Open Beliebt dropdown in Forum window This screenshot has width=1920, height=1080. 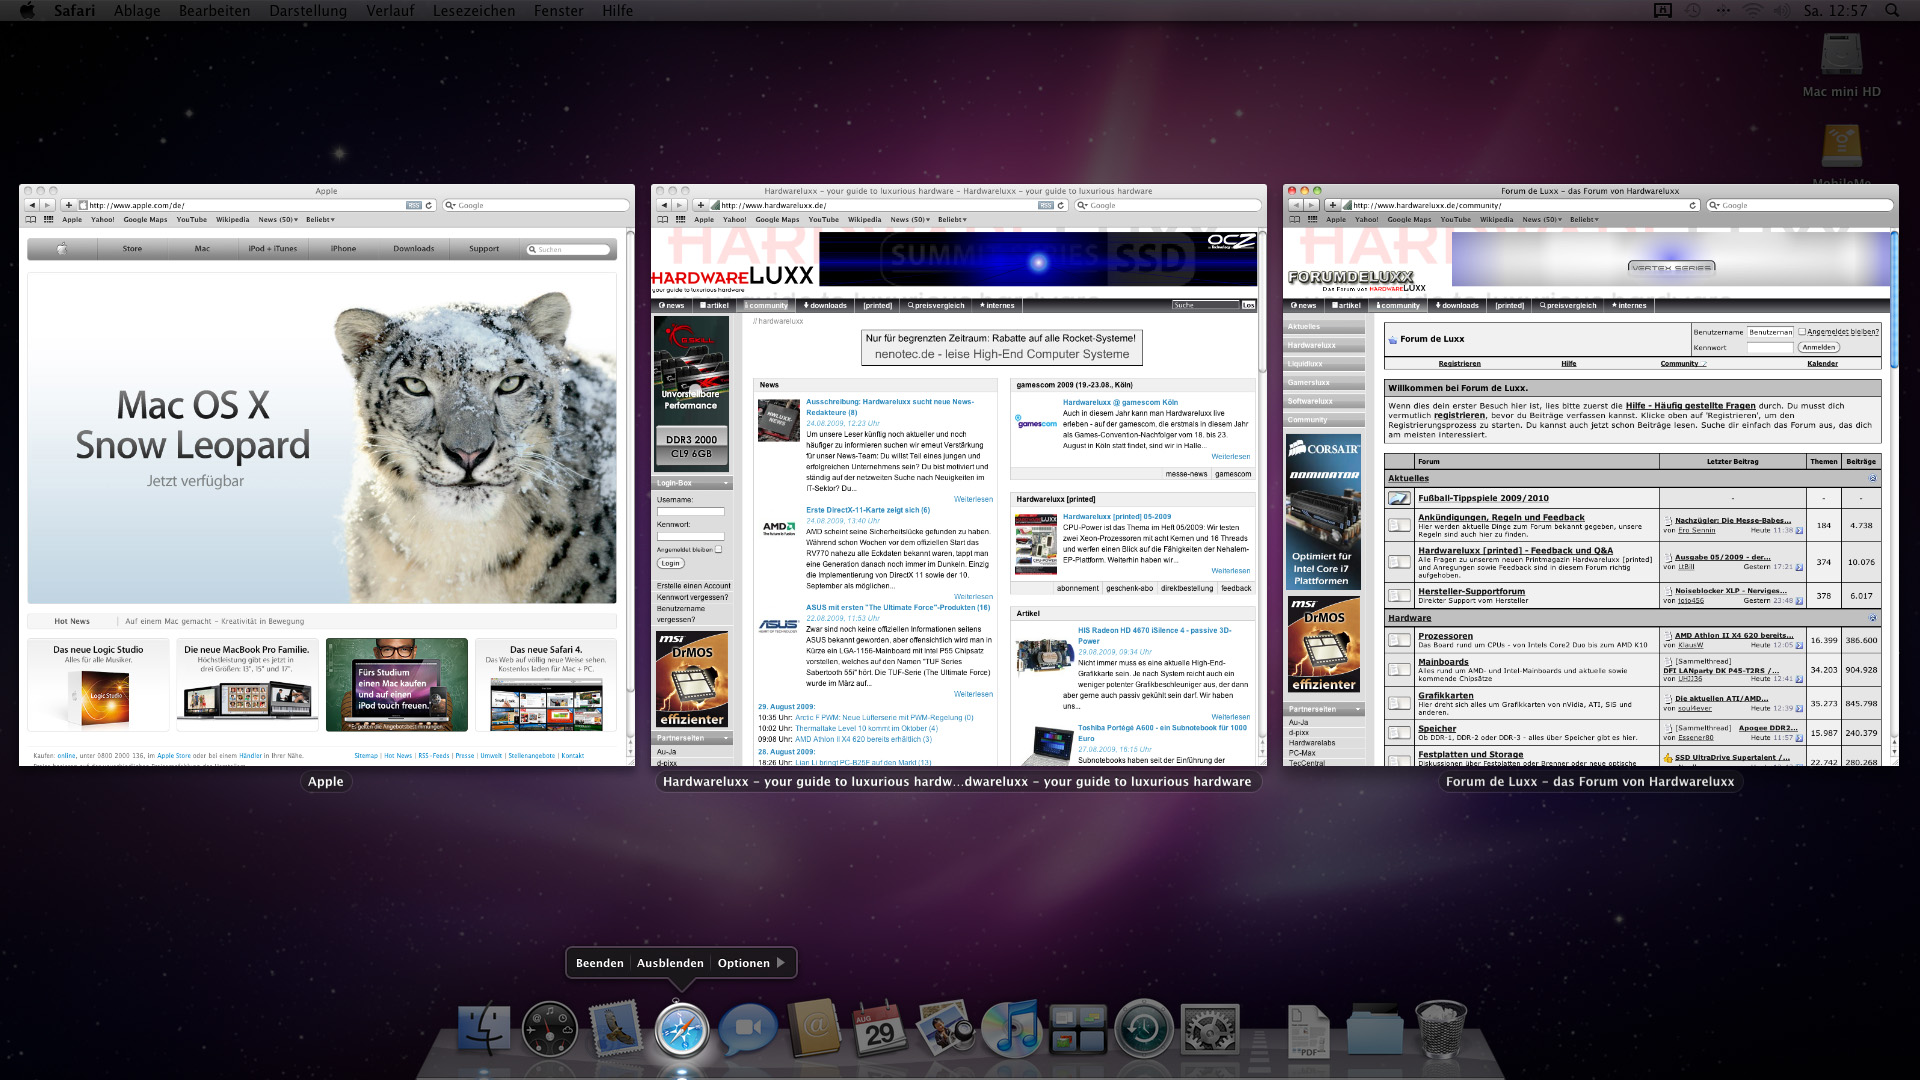click(x=1584, y=220)
